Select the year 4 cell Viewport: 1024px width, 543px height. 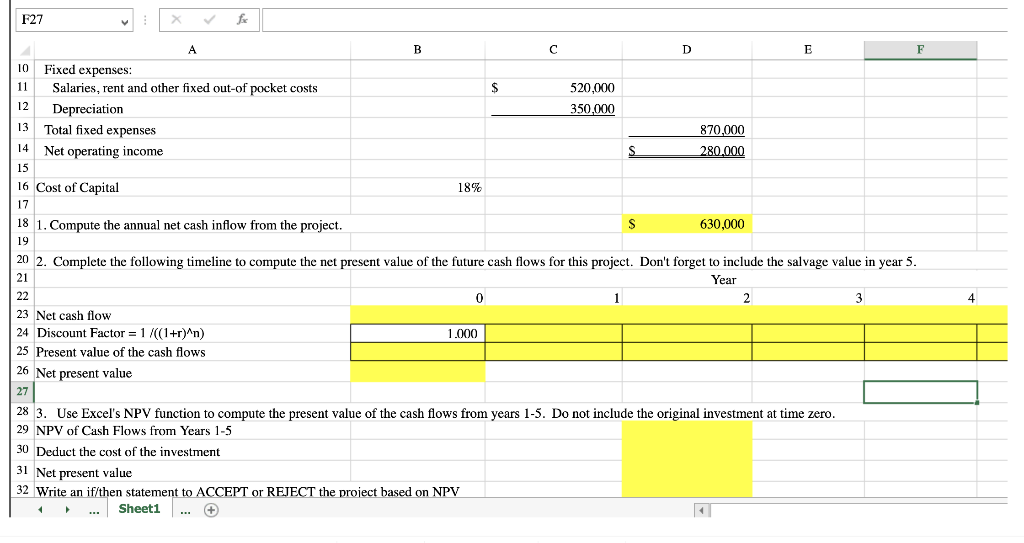click(920, 297)
